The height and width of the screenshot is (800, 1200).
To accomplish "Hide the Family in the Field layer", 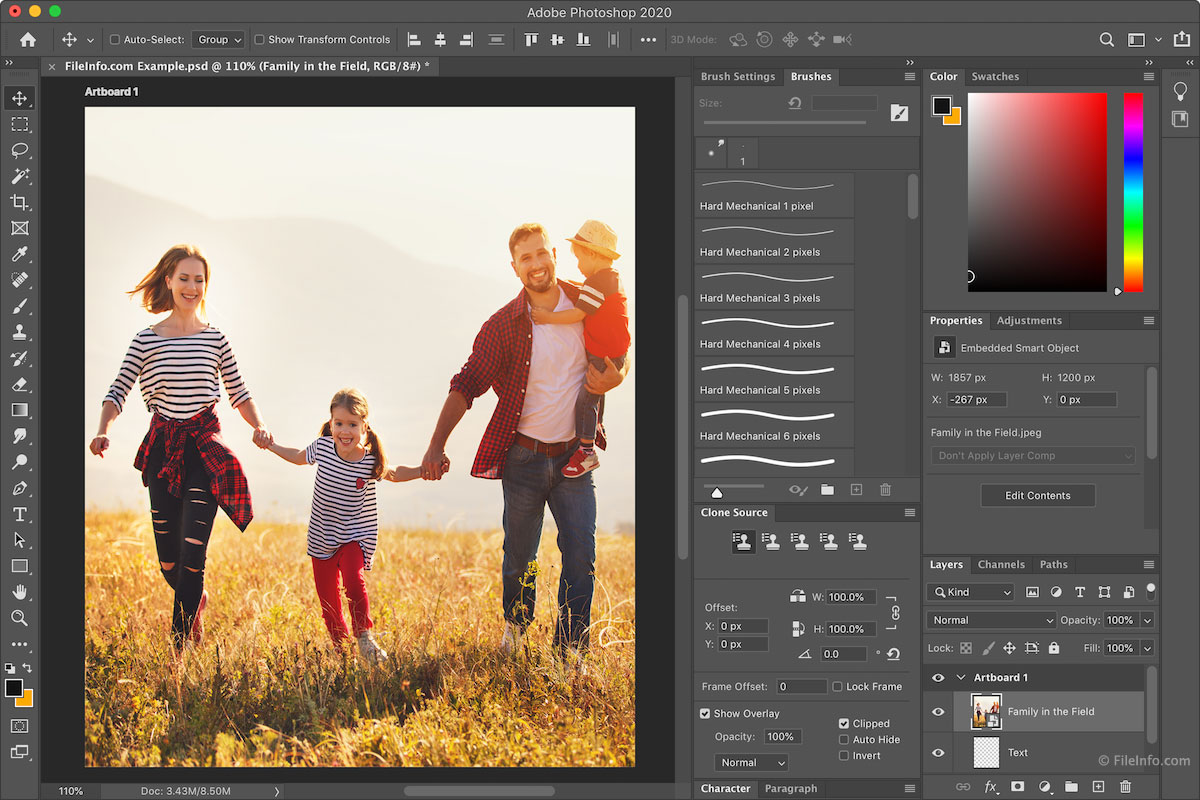I will point(937,712).
